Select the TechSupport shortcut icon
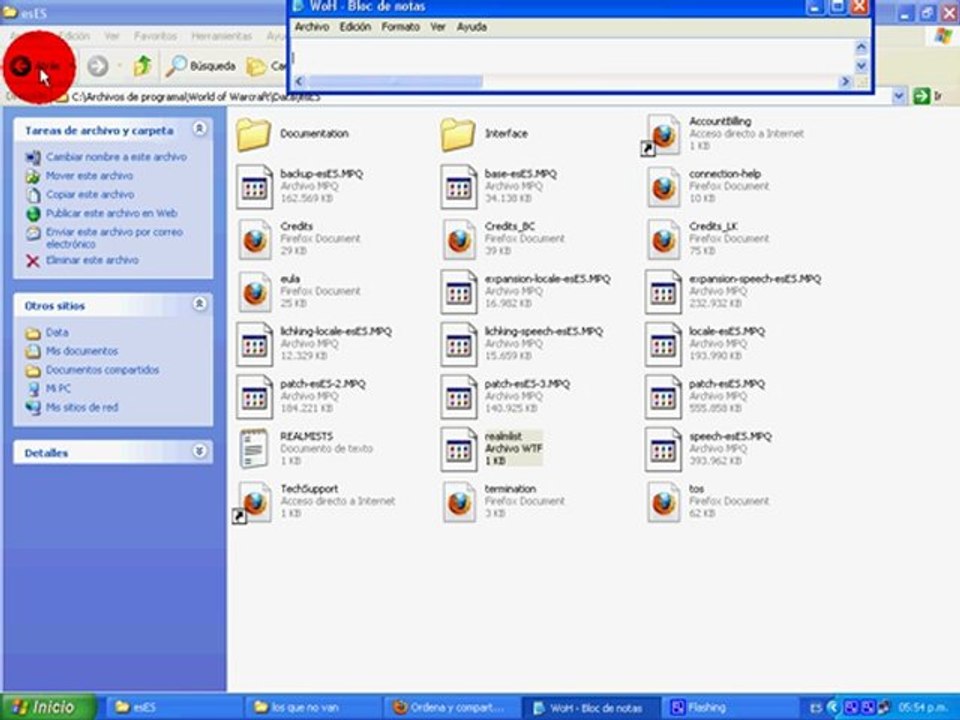The width and height of the screenshot is (960, 720). point(253,503)
